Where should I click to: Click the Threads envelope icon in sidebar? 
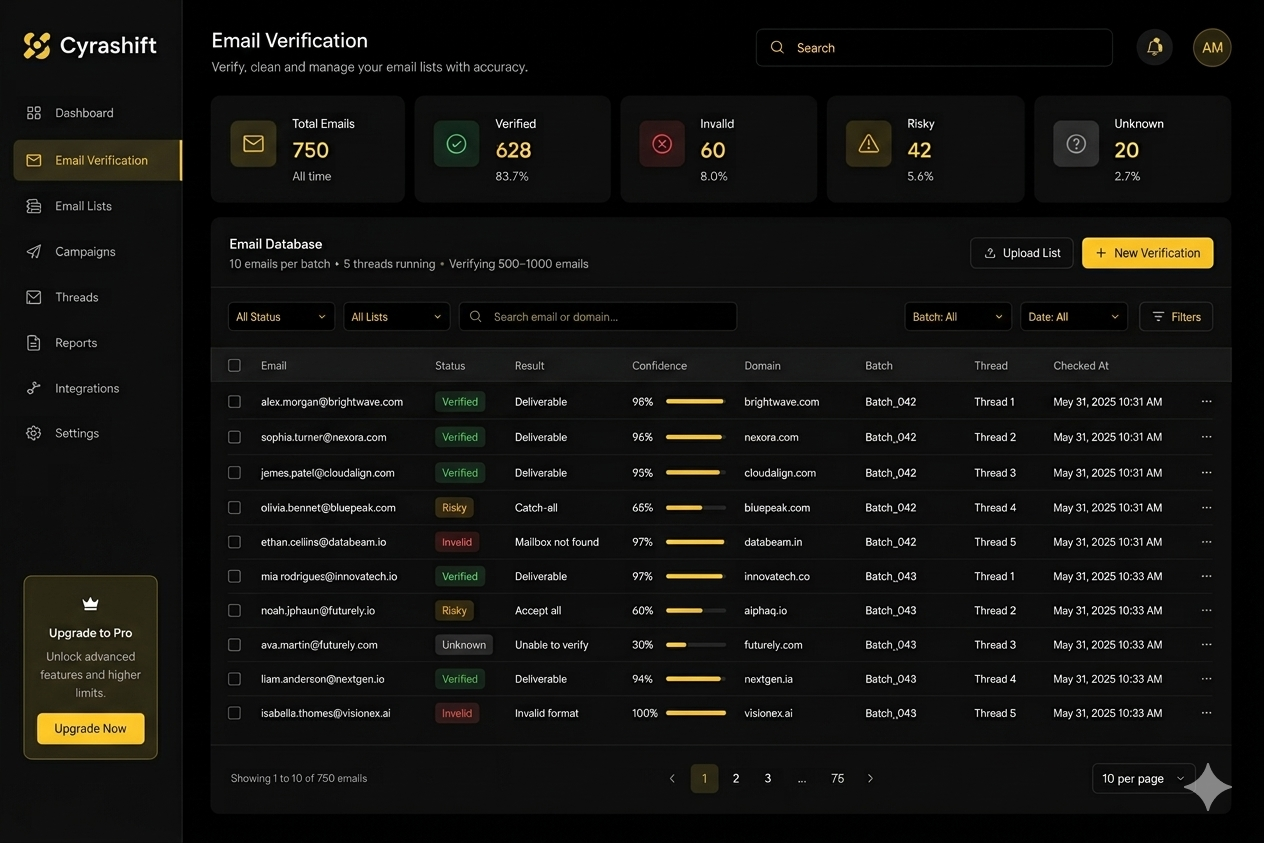[34, 297]
